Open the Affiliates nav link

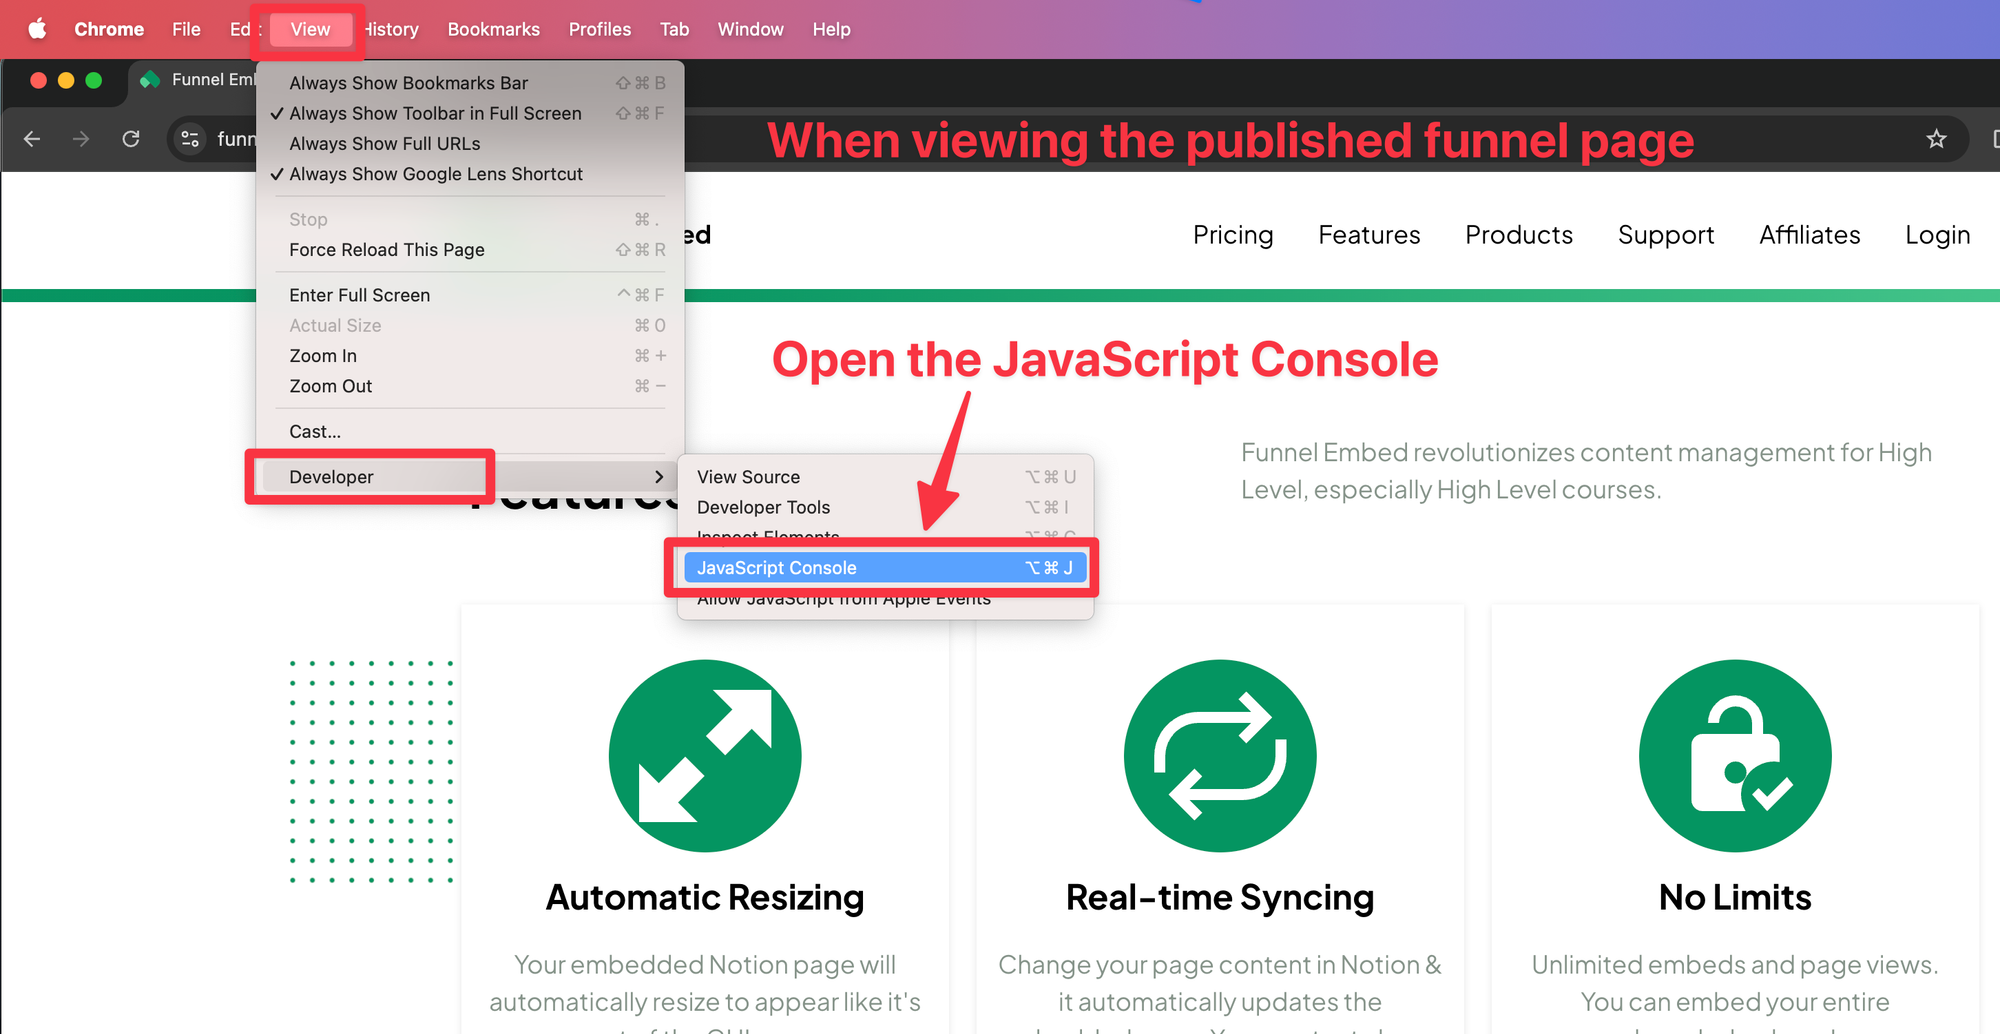(1810, 235)
